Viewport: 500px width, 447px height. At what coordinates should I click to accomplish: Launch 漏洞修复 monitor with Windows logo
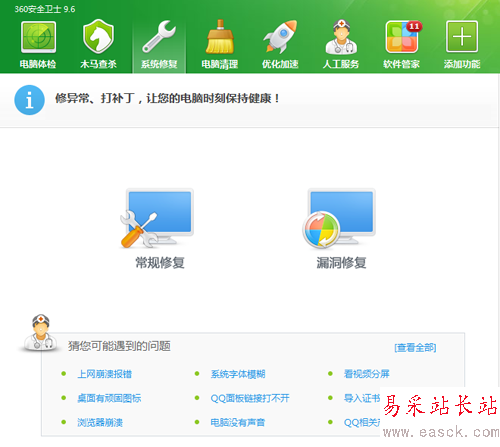339,219
